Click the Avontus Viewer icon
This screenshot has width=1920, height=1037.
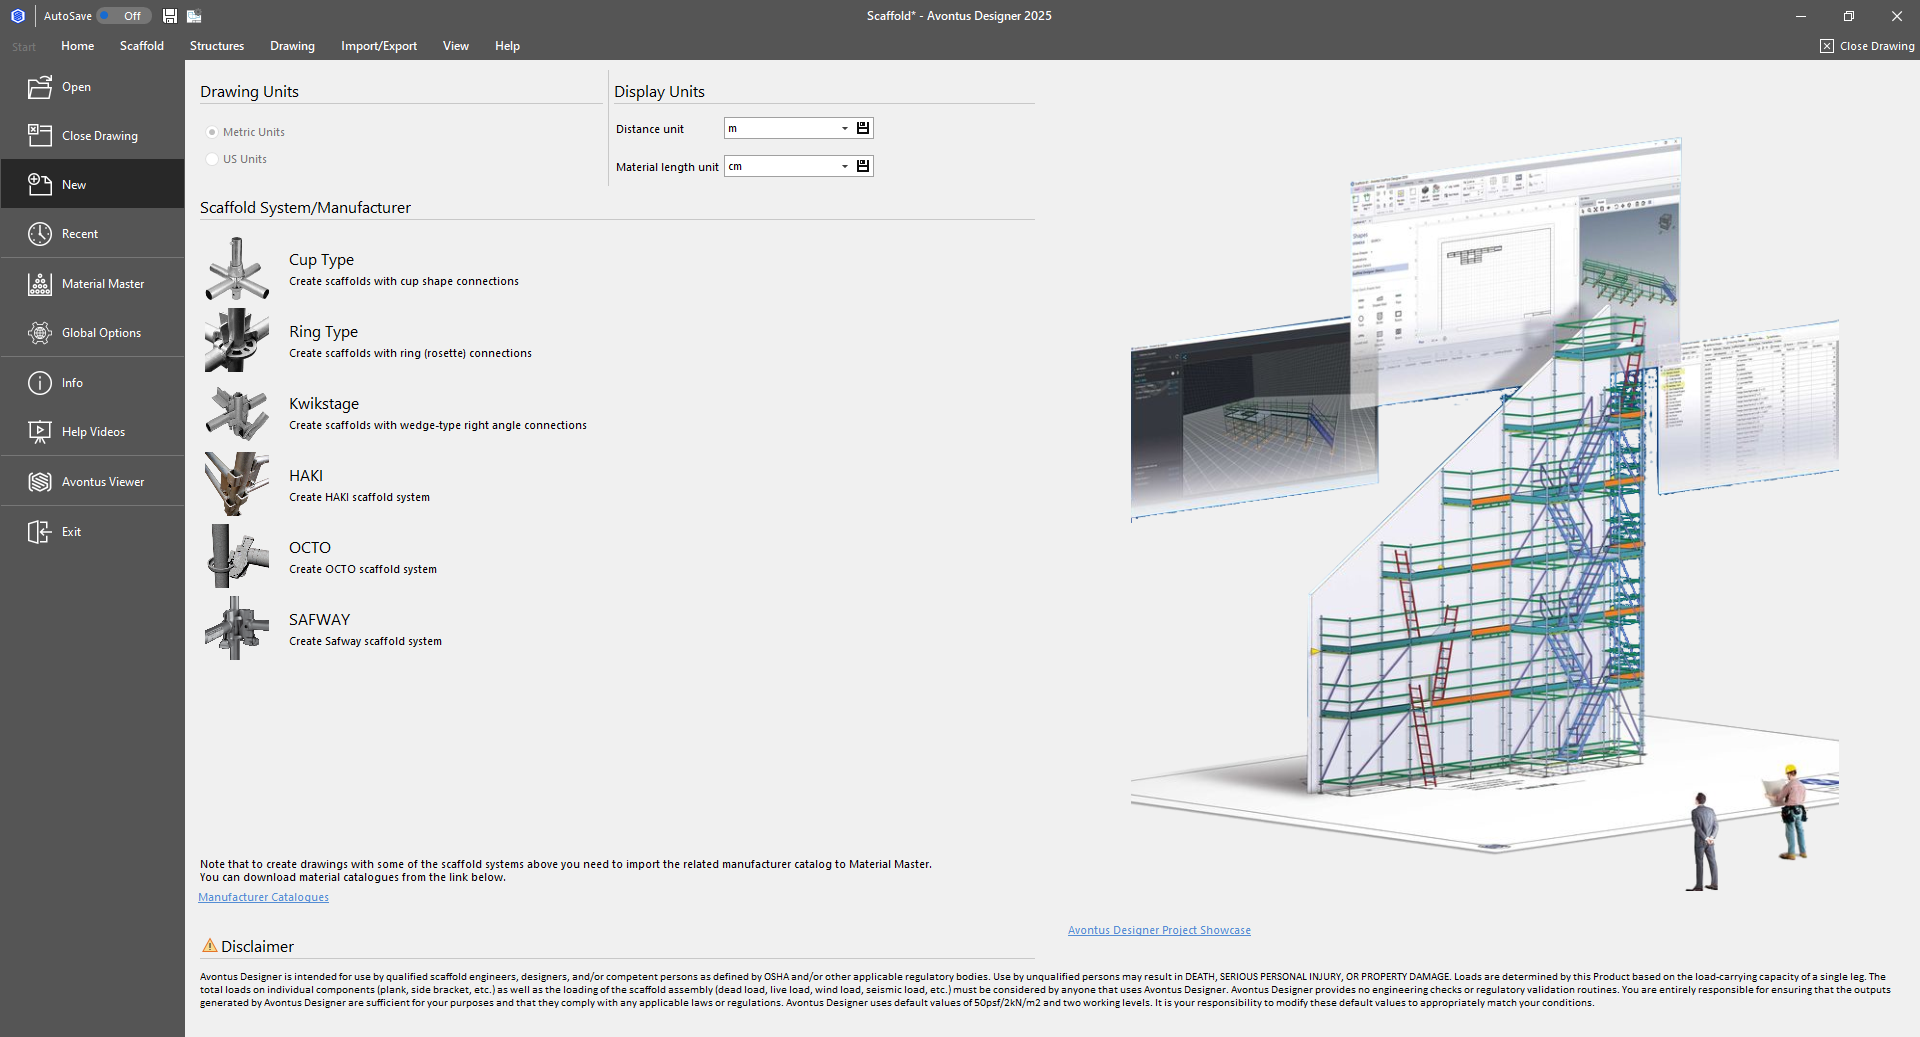40,482
